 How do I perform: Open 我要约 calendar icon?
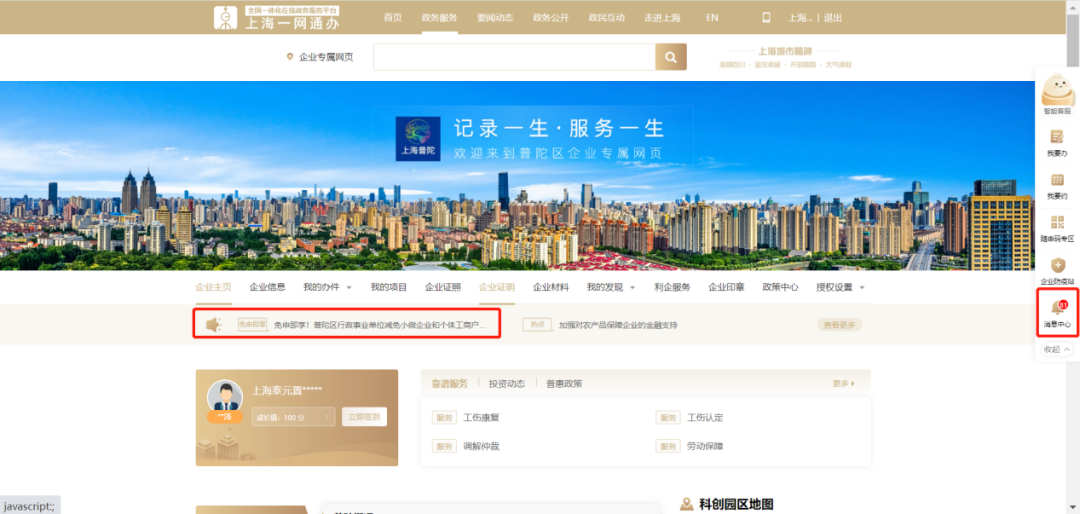coord(1057,181)
